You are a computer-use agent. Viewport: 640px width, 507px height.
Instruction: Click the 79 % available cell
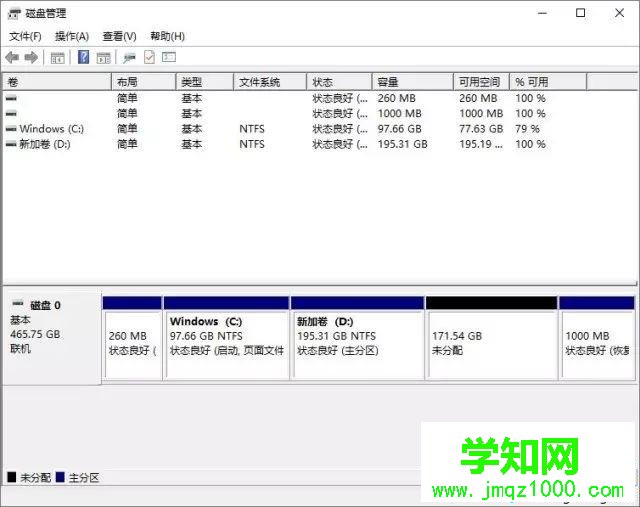click(527, 129)
